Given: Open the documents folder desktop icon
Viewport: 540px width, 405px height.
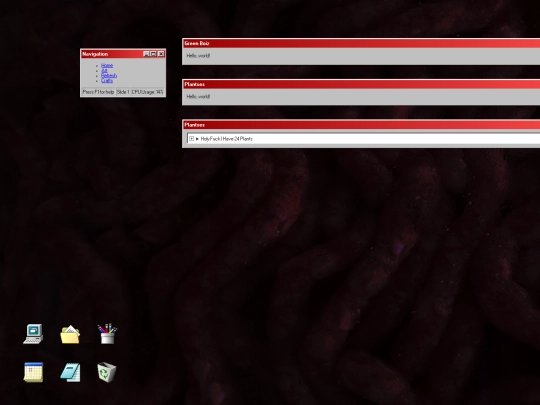Looking at the screenshot, I should pos(70,334).
